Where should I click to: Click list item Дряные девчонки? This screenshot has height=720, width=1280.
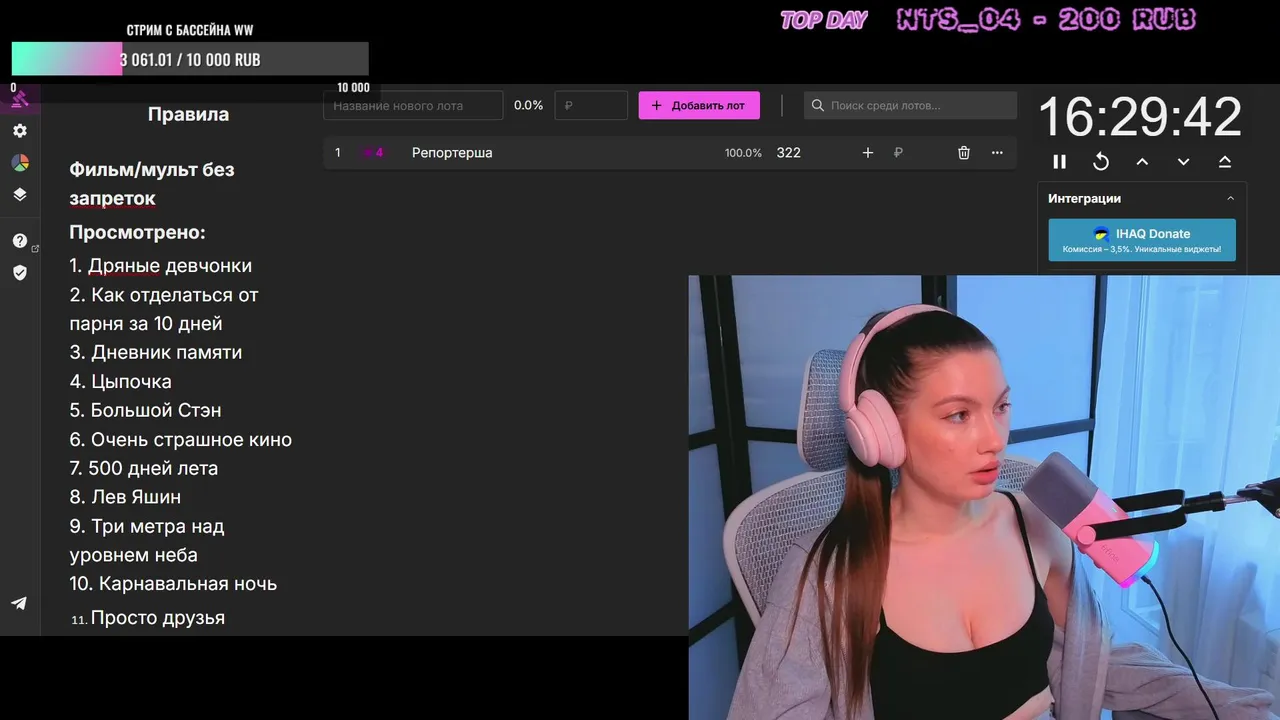pos(160,266)
